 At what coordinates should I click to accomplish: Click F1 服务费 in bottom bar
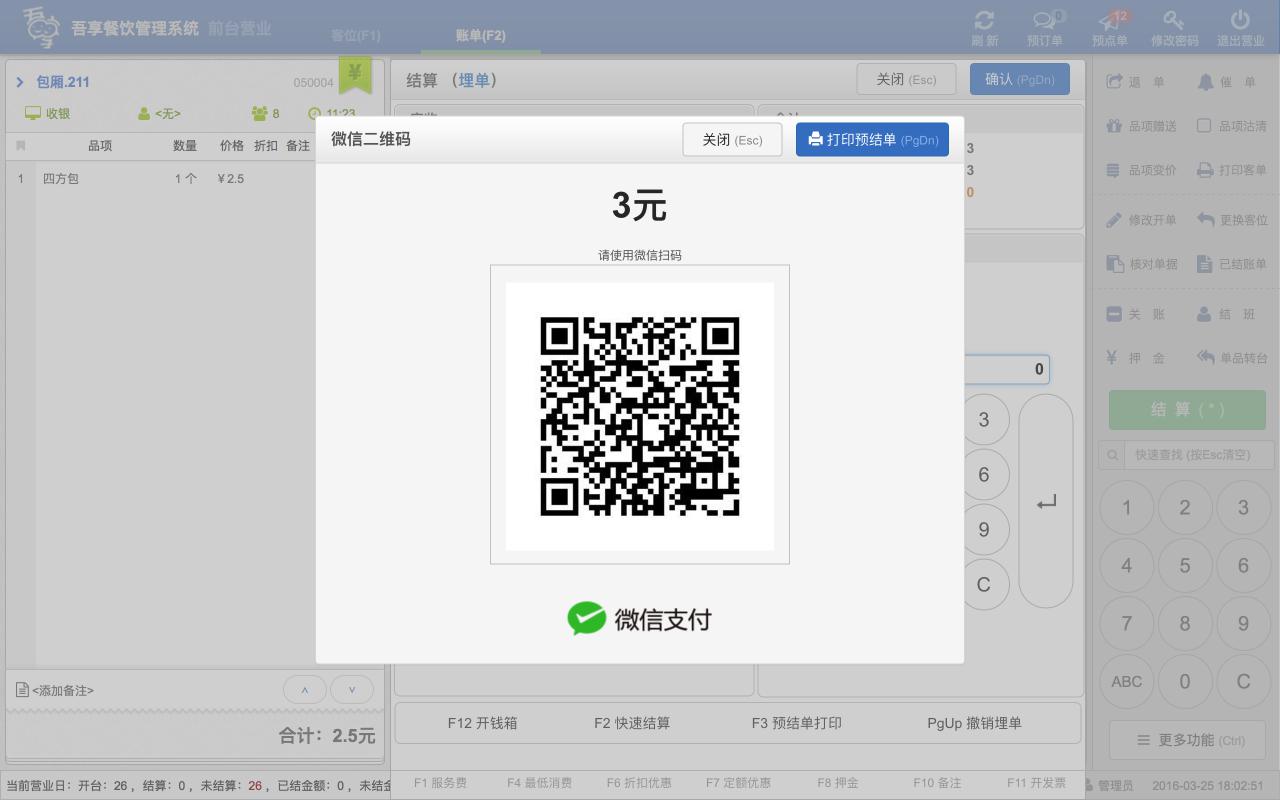(440, 783)
